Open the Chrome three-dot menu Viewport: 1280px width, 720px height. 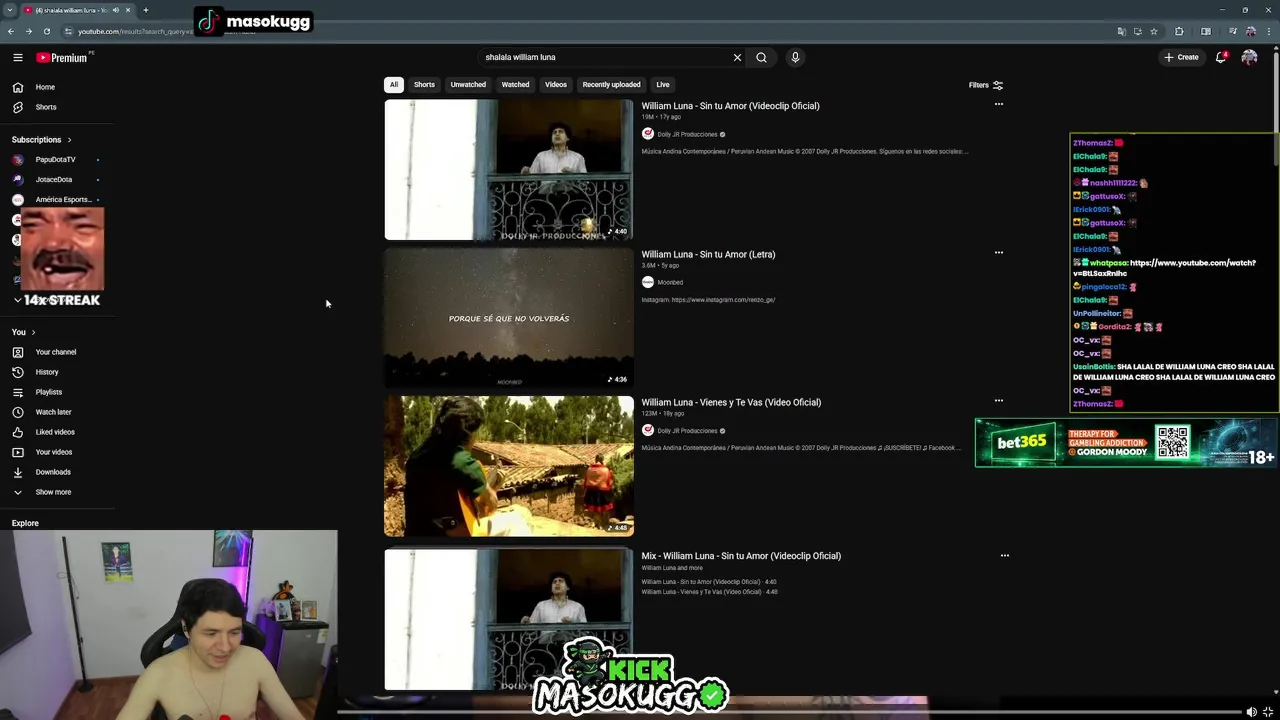1267,31
